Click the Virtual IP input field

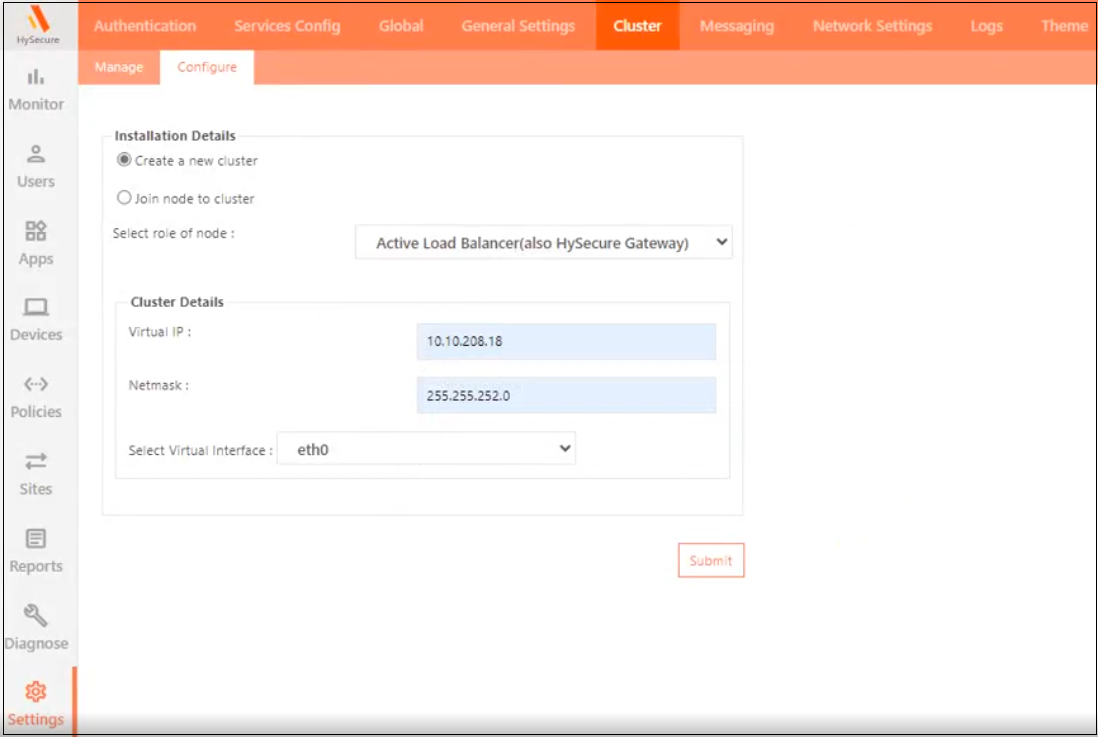click(566, 341)
